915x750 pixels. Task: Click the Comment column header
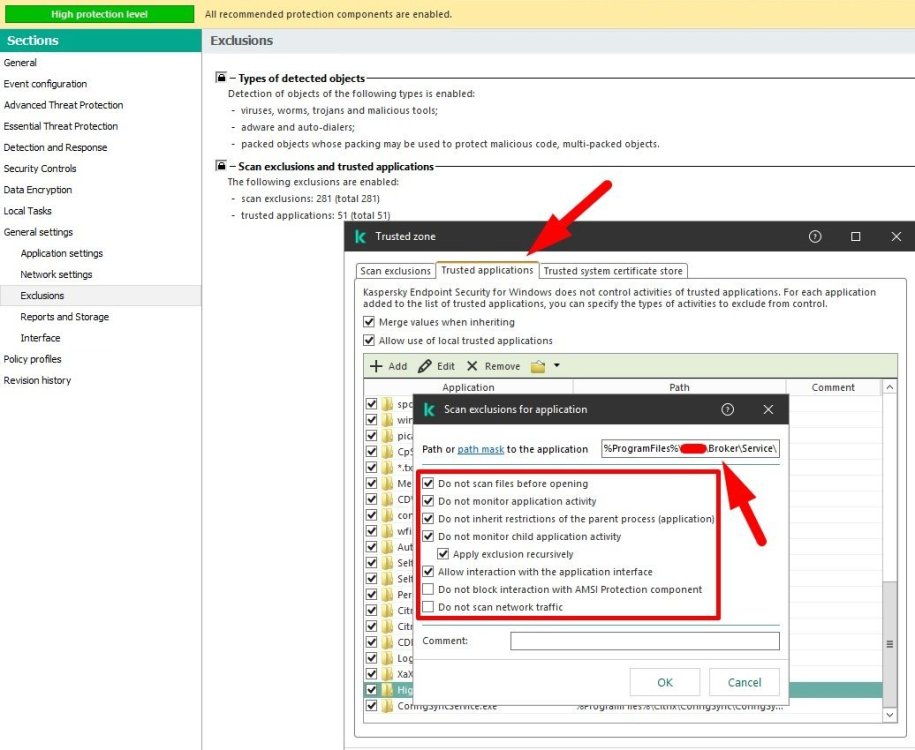[833, 387]
